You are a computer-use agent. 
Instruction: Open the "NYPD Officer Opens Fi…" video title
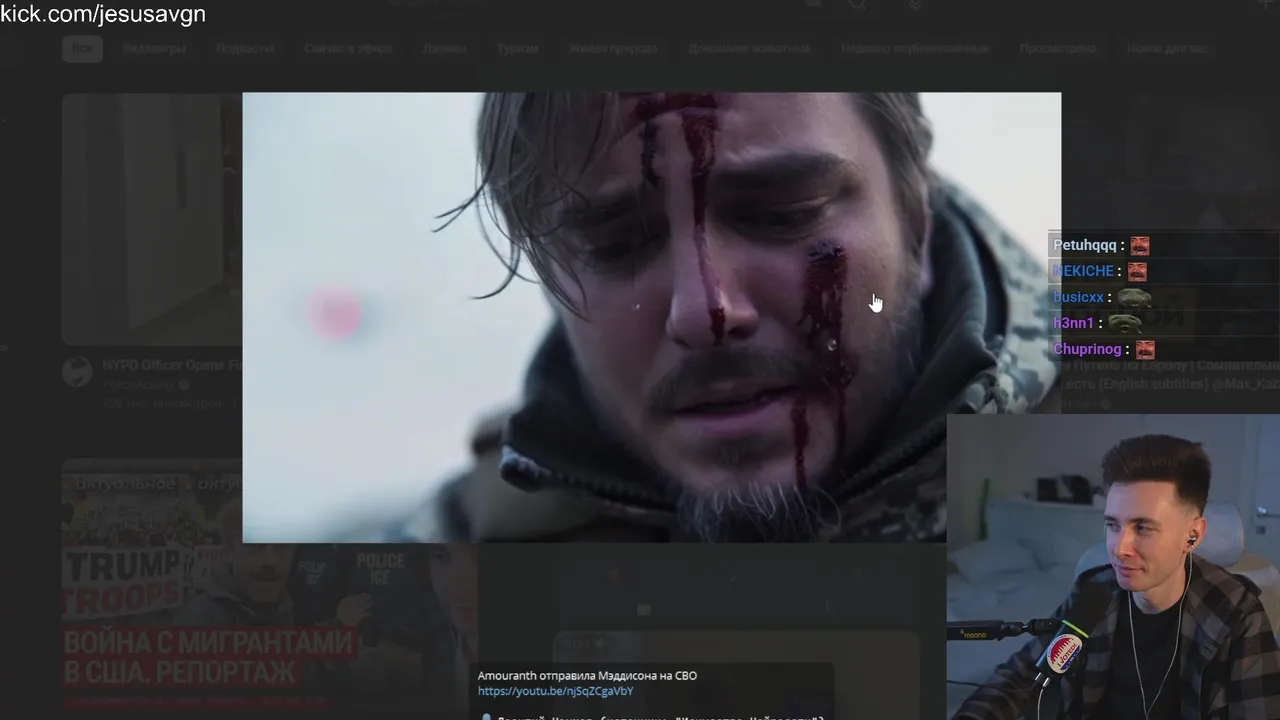click(172, 366)
